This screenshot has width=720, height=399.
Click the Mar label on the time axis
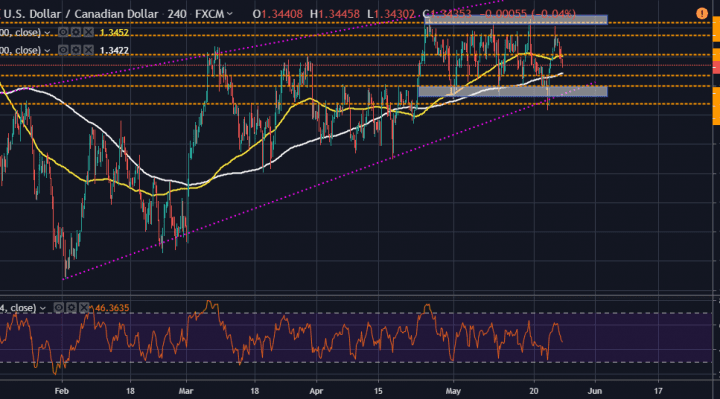click(186, 391)
